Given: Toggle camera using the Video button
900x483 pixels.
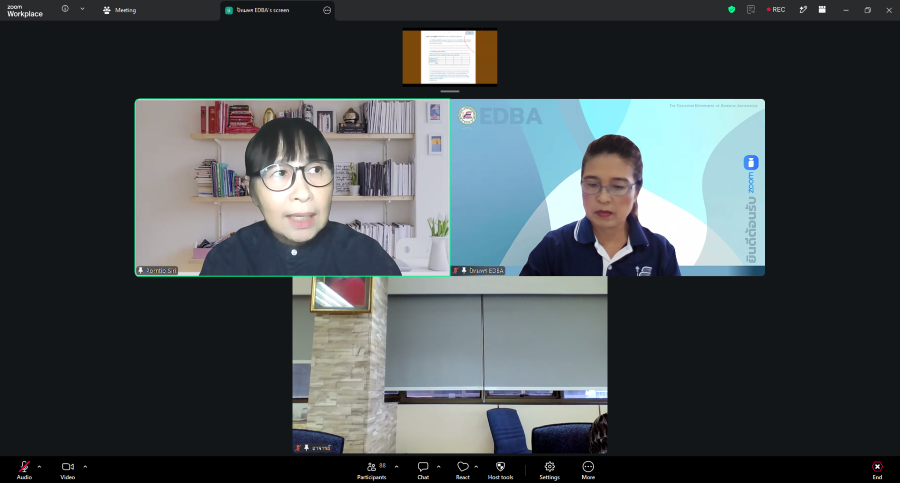Looking at the screenshot, I should tap(68, 469).
